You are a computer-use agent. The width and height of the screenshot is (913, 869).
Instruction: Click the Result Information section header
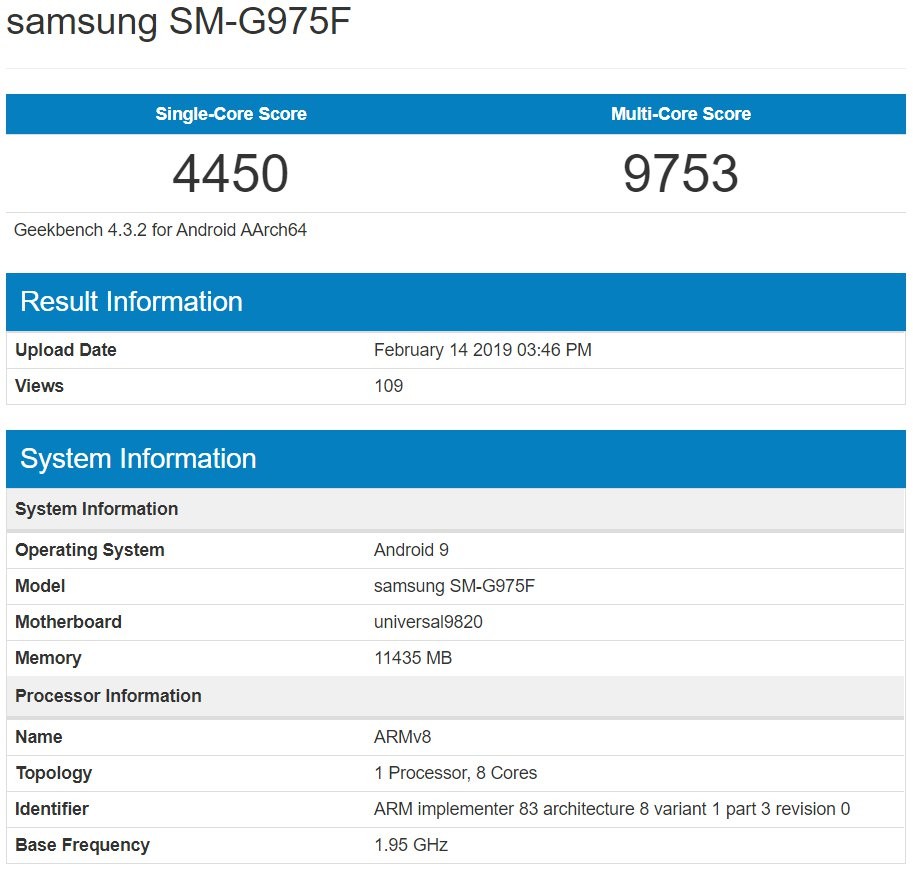(x=131, y=302)
